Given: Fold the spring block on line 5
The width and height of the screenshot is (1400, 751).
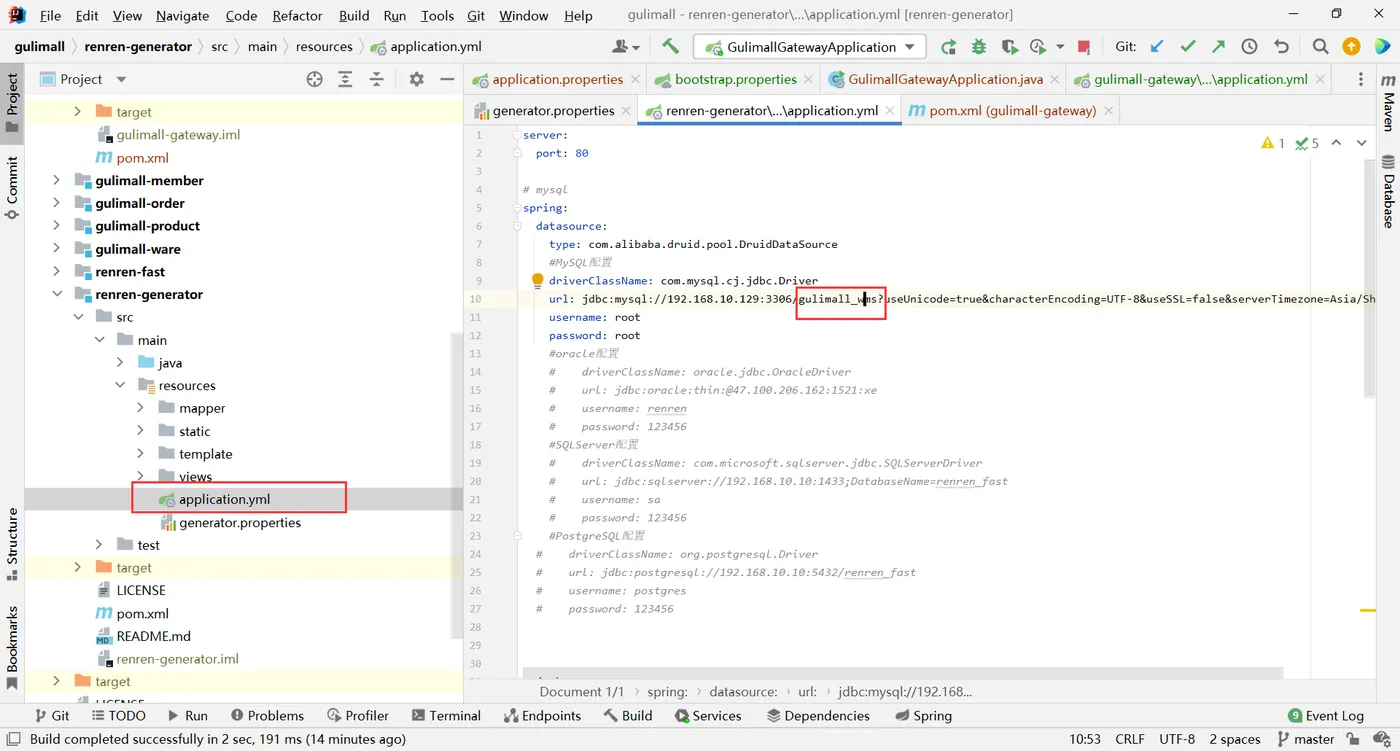Looking at the screenshot, I should tap(517, 208).
